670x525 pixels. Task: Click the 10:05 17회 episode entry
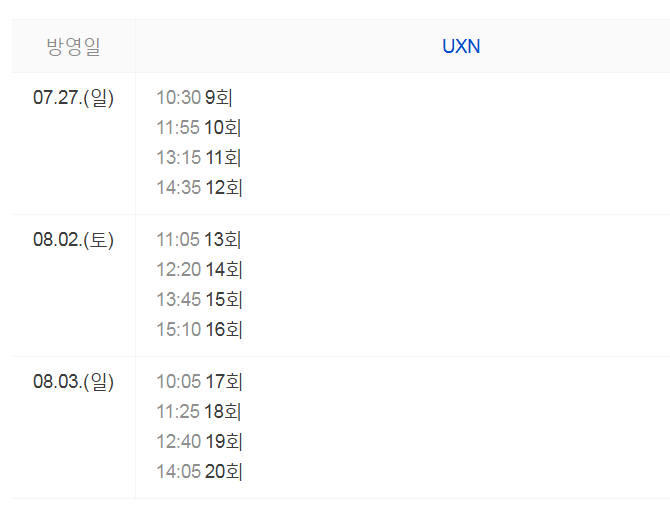(x=199, y=382)
